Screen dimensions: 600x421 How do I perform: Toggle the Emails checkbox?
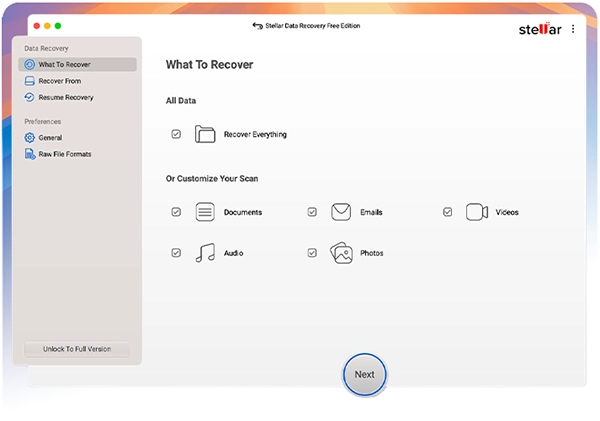[312, 212]
